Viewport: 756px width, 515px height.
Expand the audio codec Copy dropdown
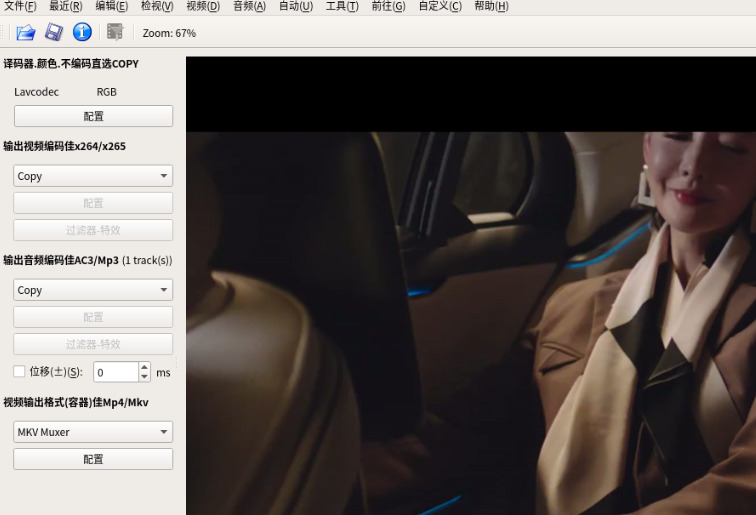[x=93, y=290]
